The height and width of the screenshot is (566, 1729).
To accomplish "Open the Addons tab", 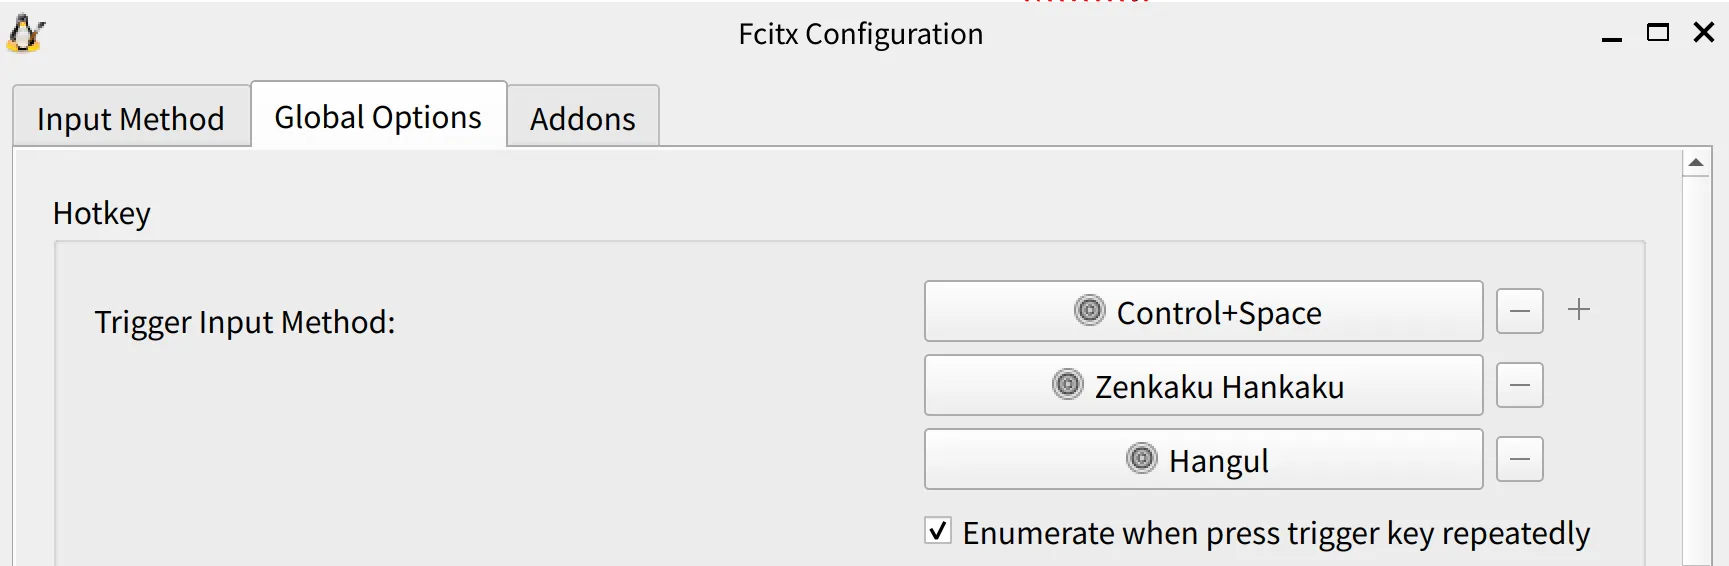I will [583, 119].
